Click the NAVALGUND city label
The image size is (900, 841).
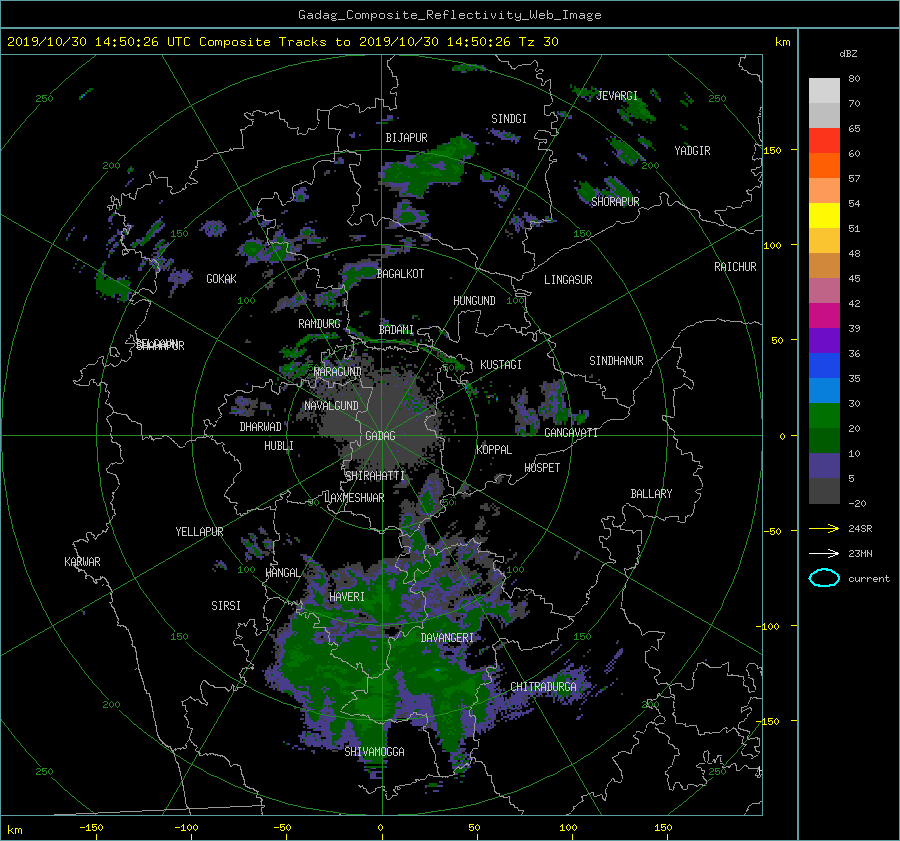point(331,406)
